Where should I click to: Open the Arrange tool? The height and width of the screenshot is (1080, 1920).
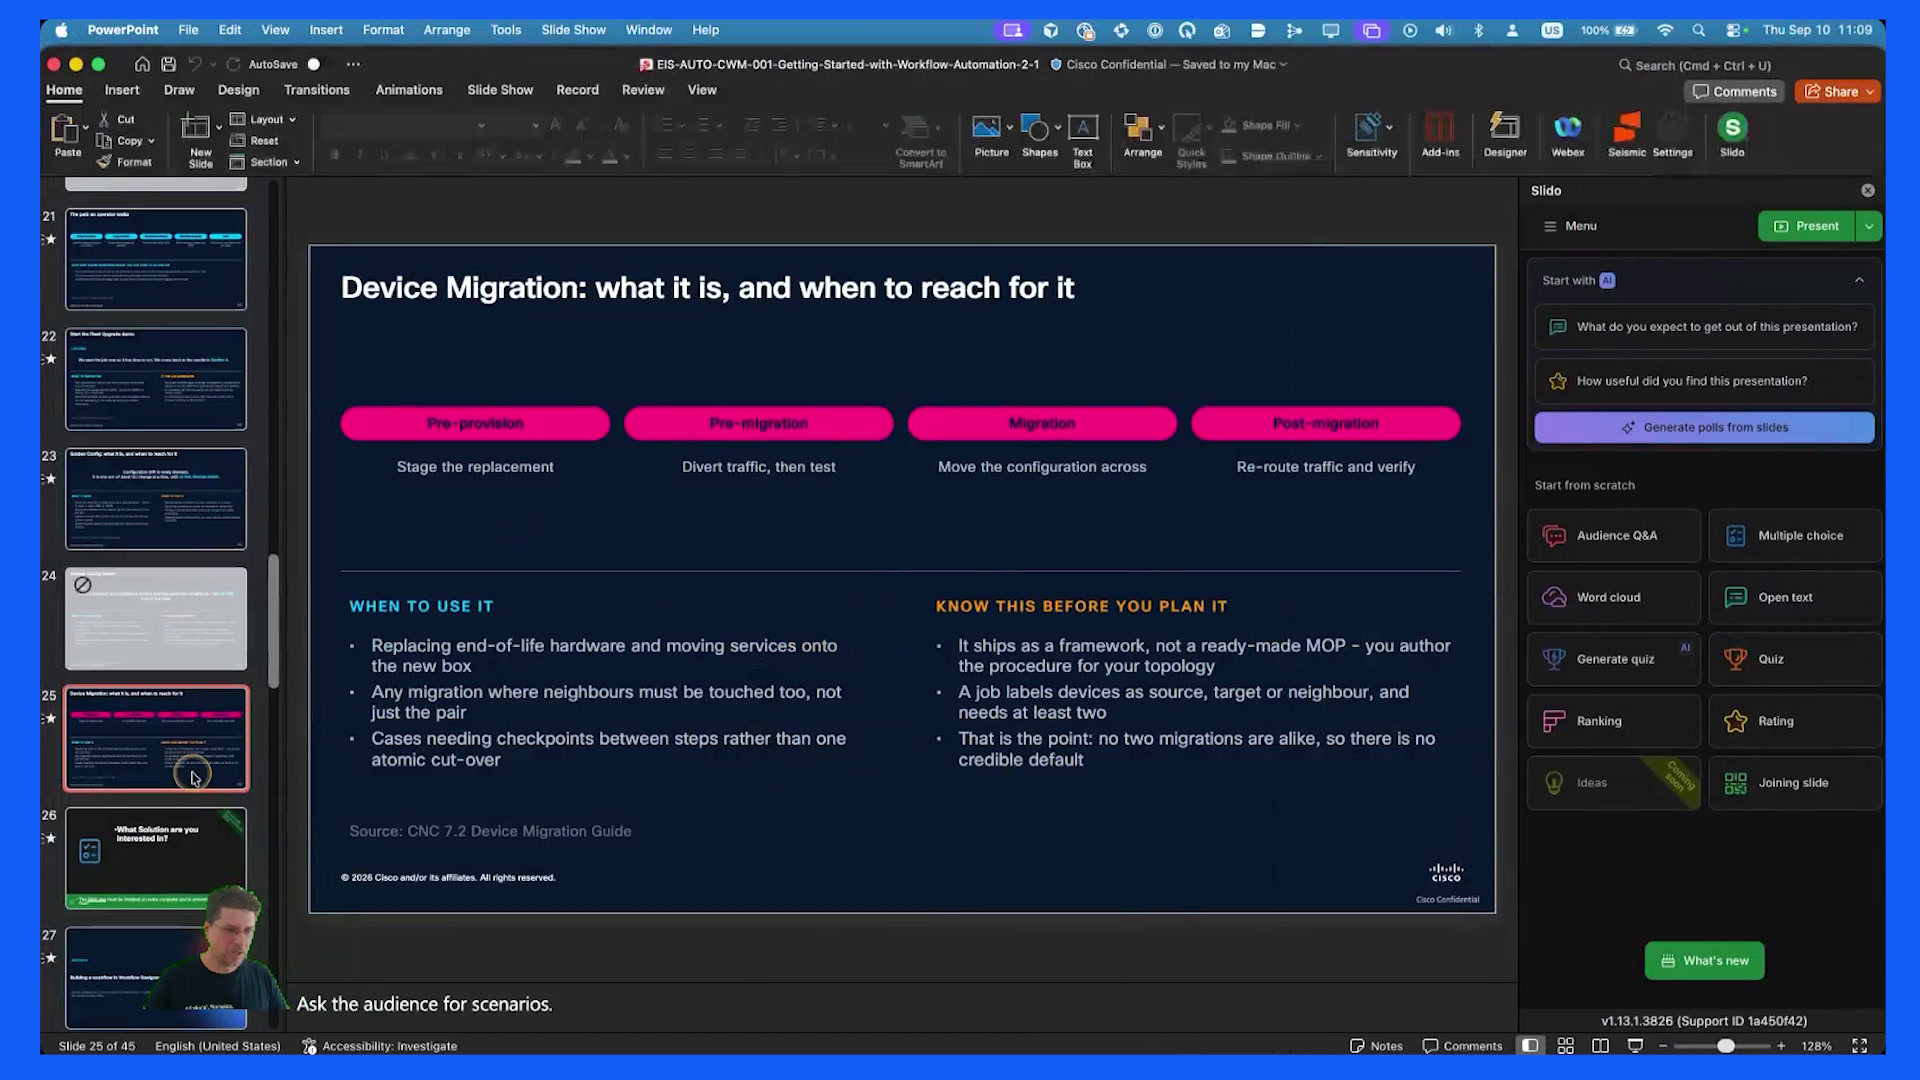coord(1142,135)
